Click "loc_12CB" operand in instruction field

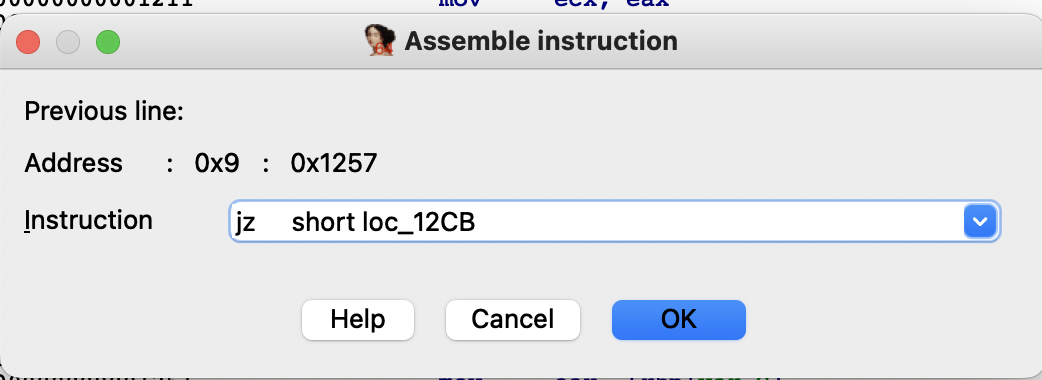click(x=419, y=223)
